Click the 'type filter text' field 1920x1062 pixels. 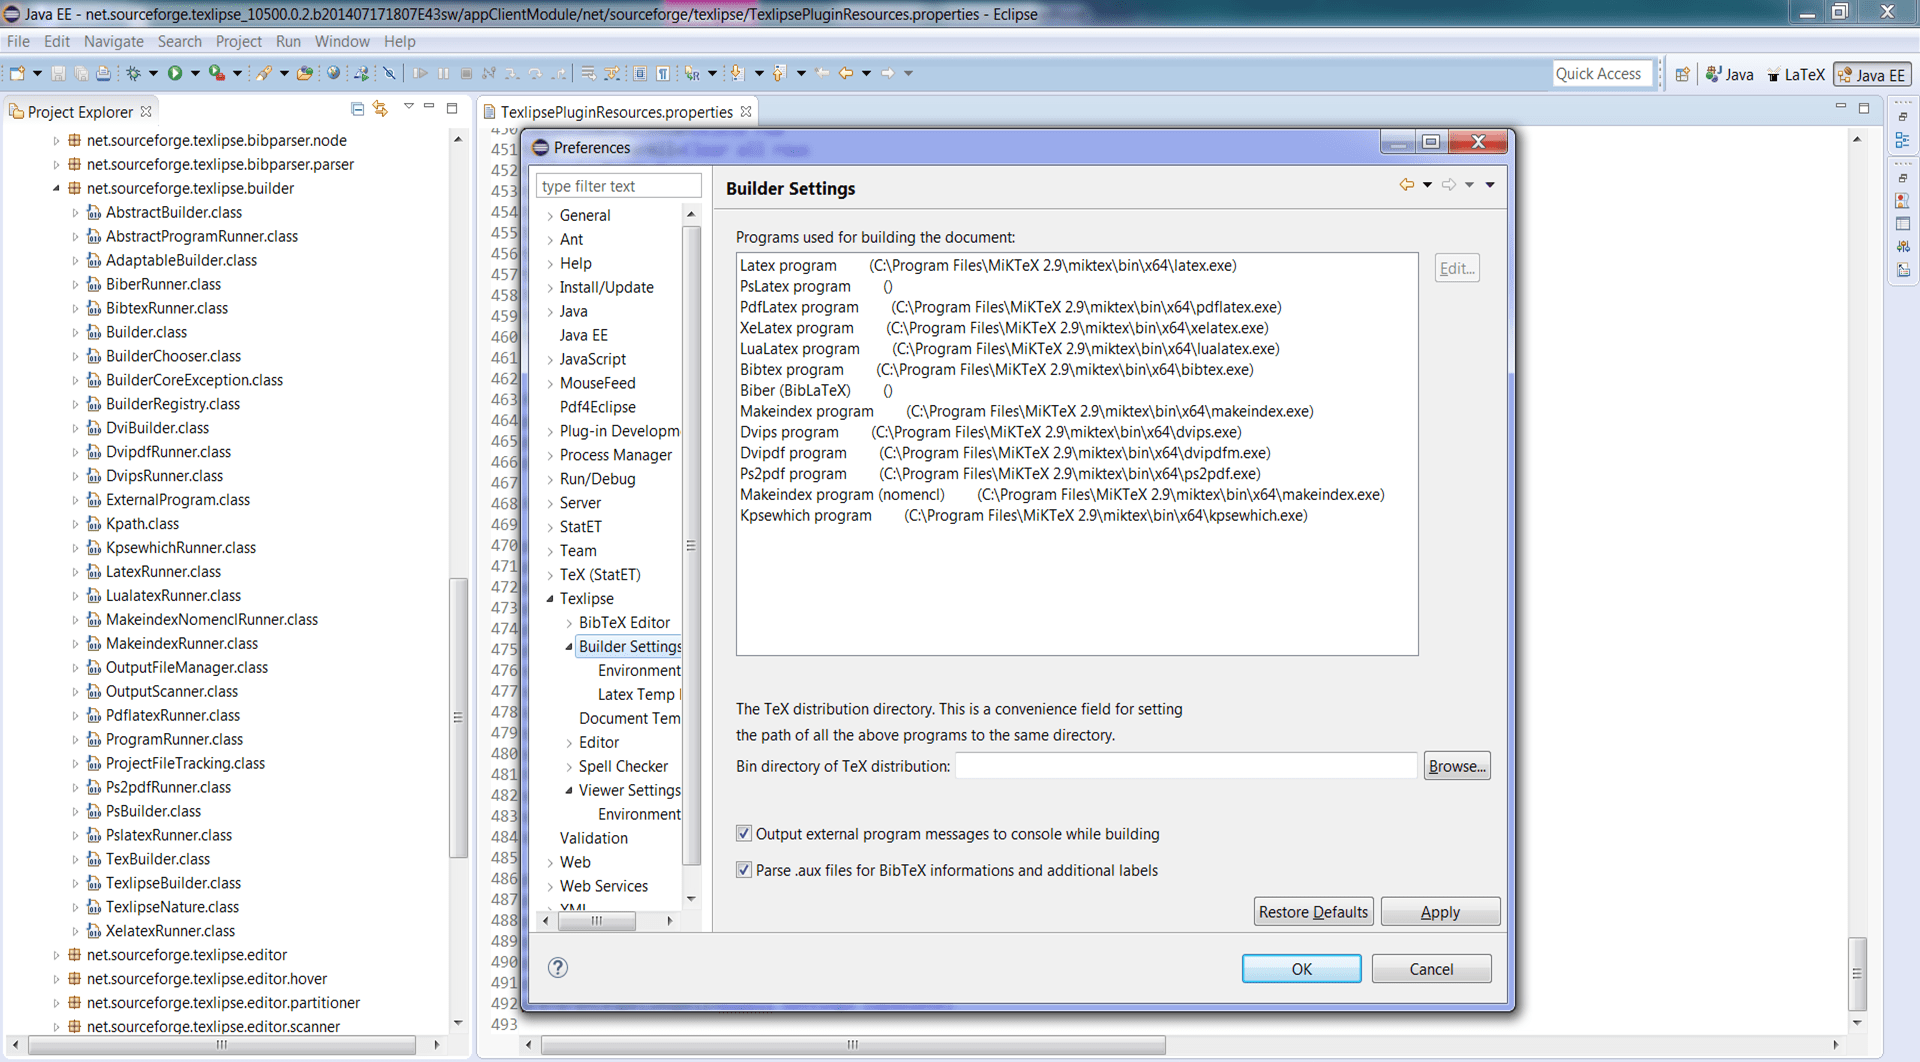tap(619, 186)
